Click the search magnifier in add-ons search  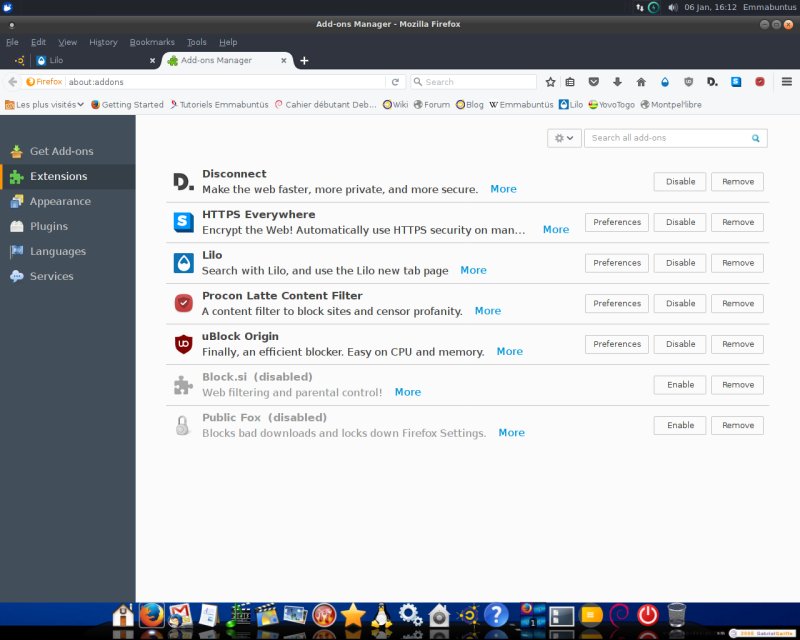click(x=756, y=138)
